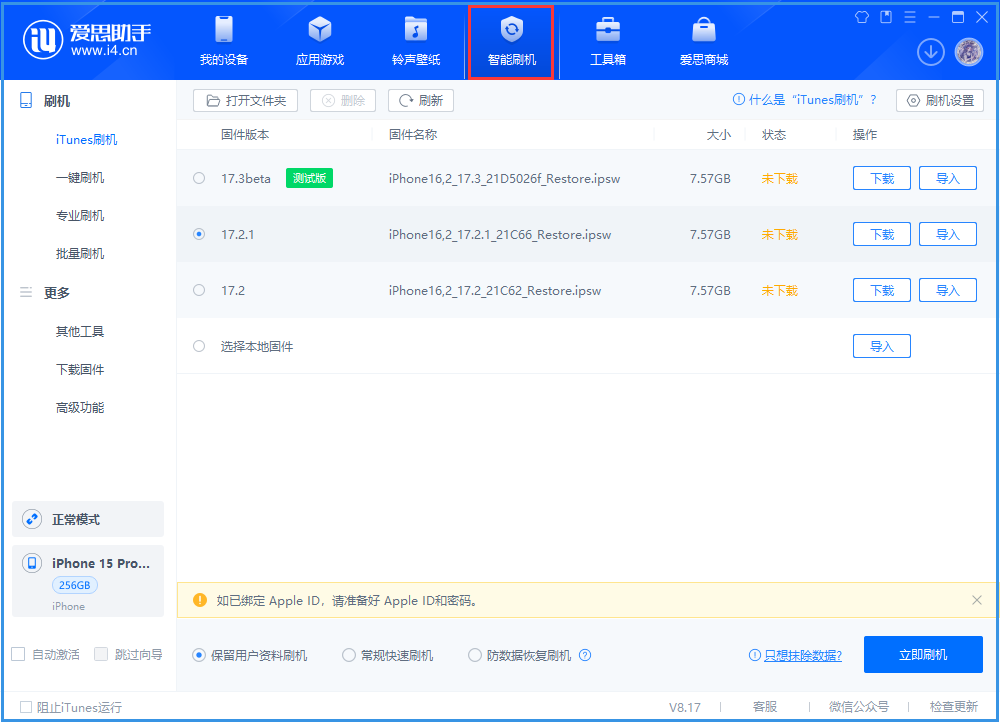Dismiss the Apple ID warning banner
The width and height of the screenshot is (1000, 722).
977,601
